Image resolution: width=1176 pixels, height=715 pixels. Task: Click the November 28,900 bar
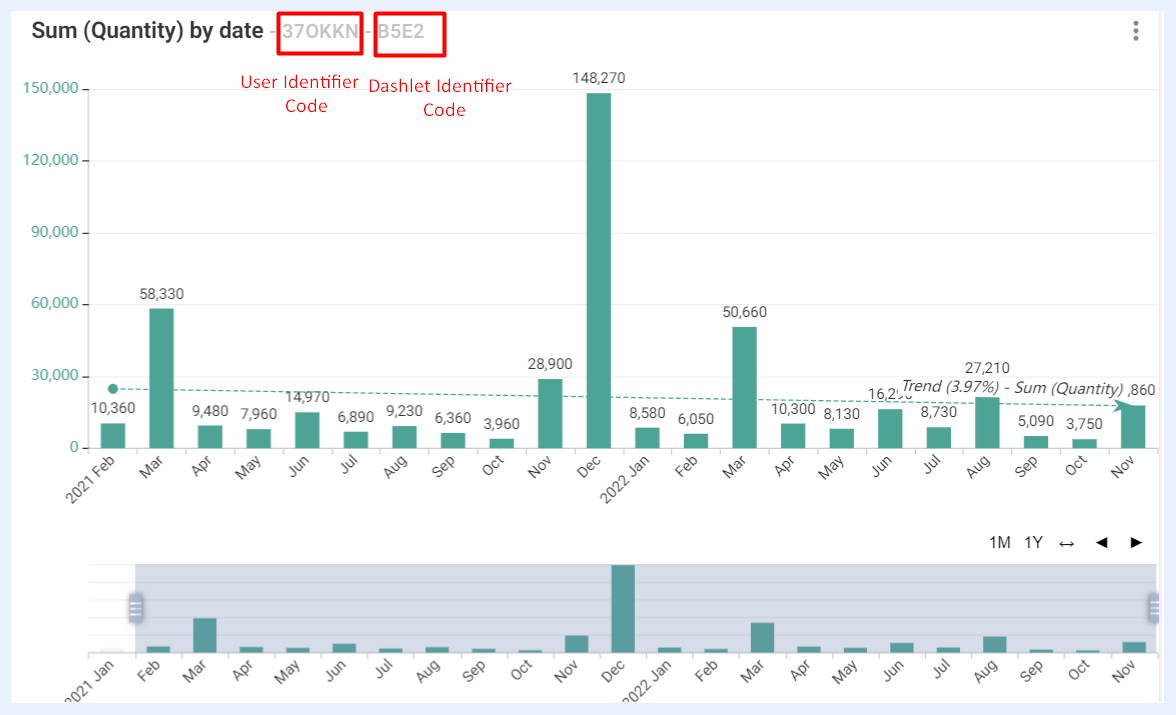pos(550,413)
